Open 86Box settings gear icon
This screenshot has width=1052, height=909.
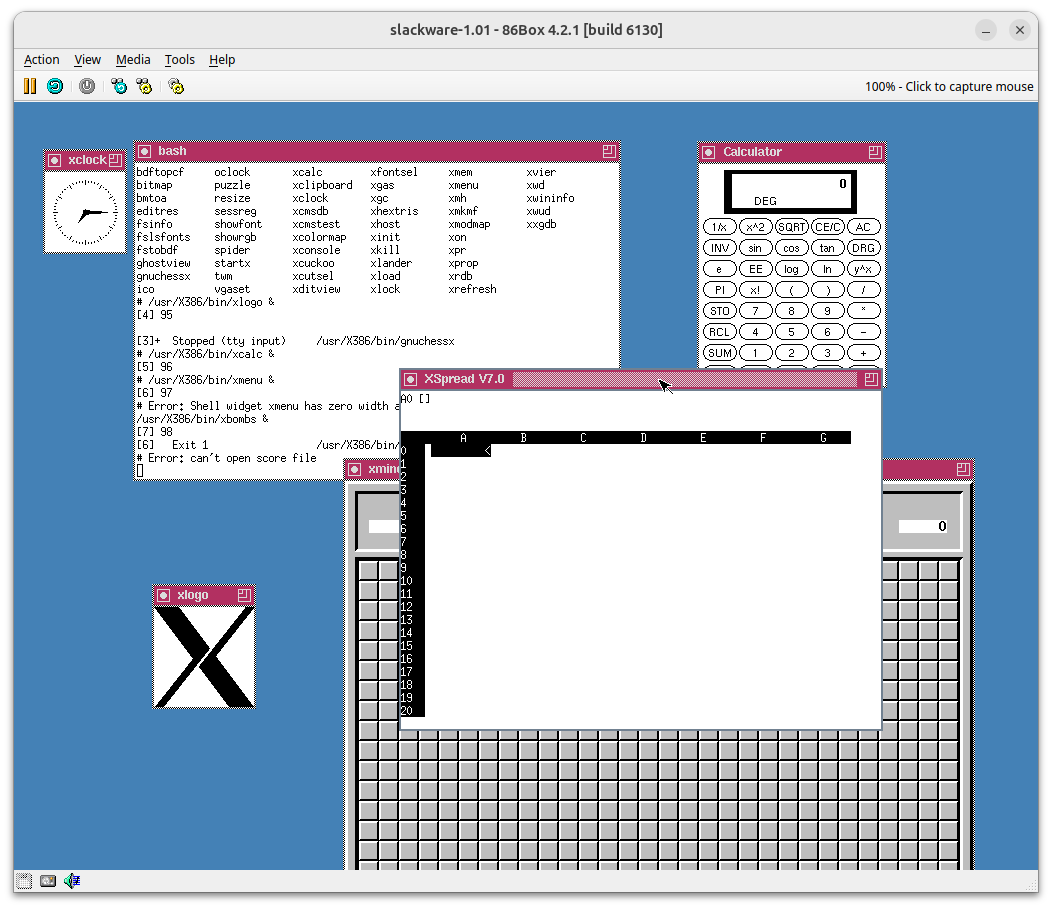[176, 86]
